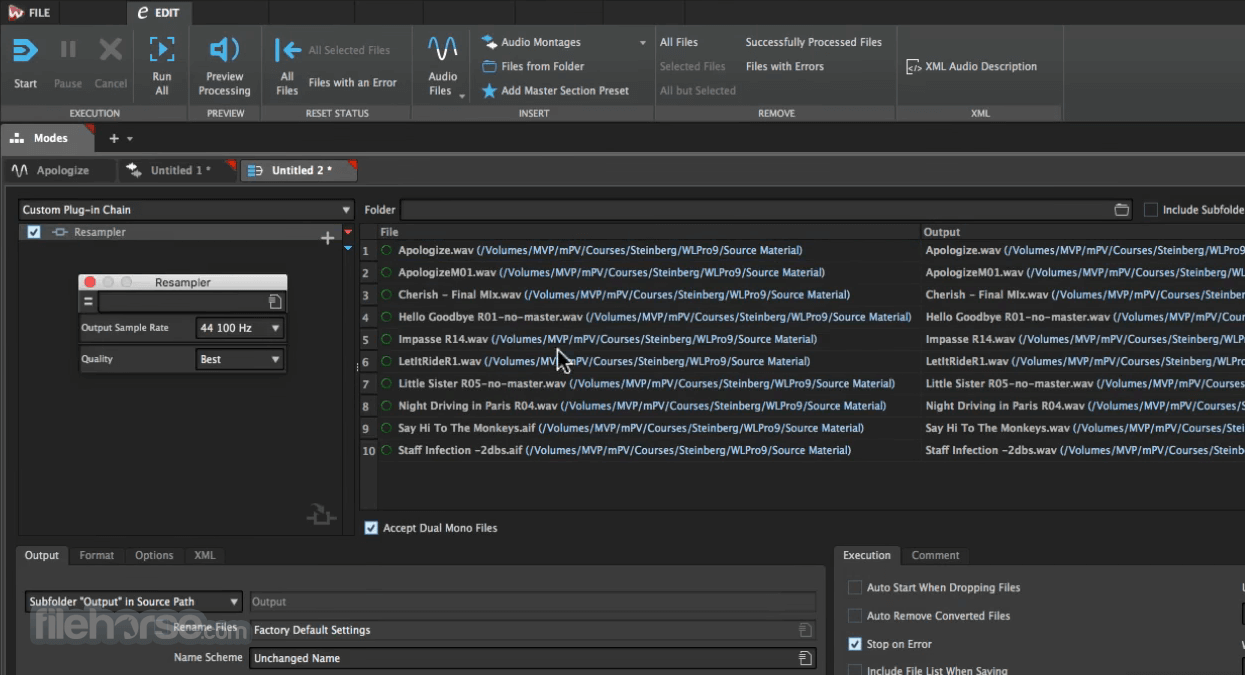Screen dimensions: 1245x675
Task: Close the Resampler plug-in window
Action: 90,283
